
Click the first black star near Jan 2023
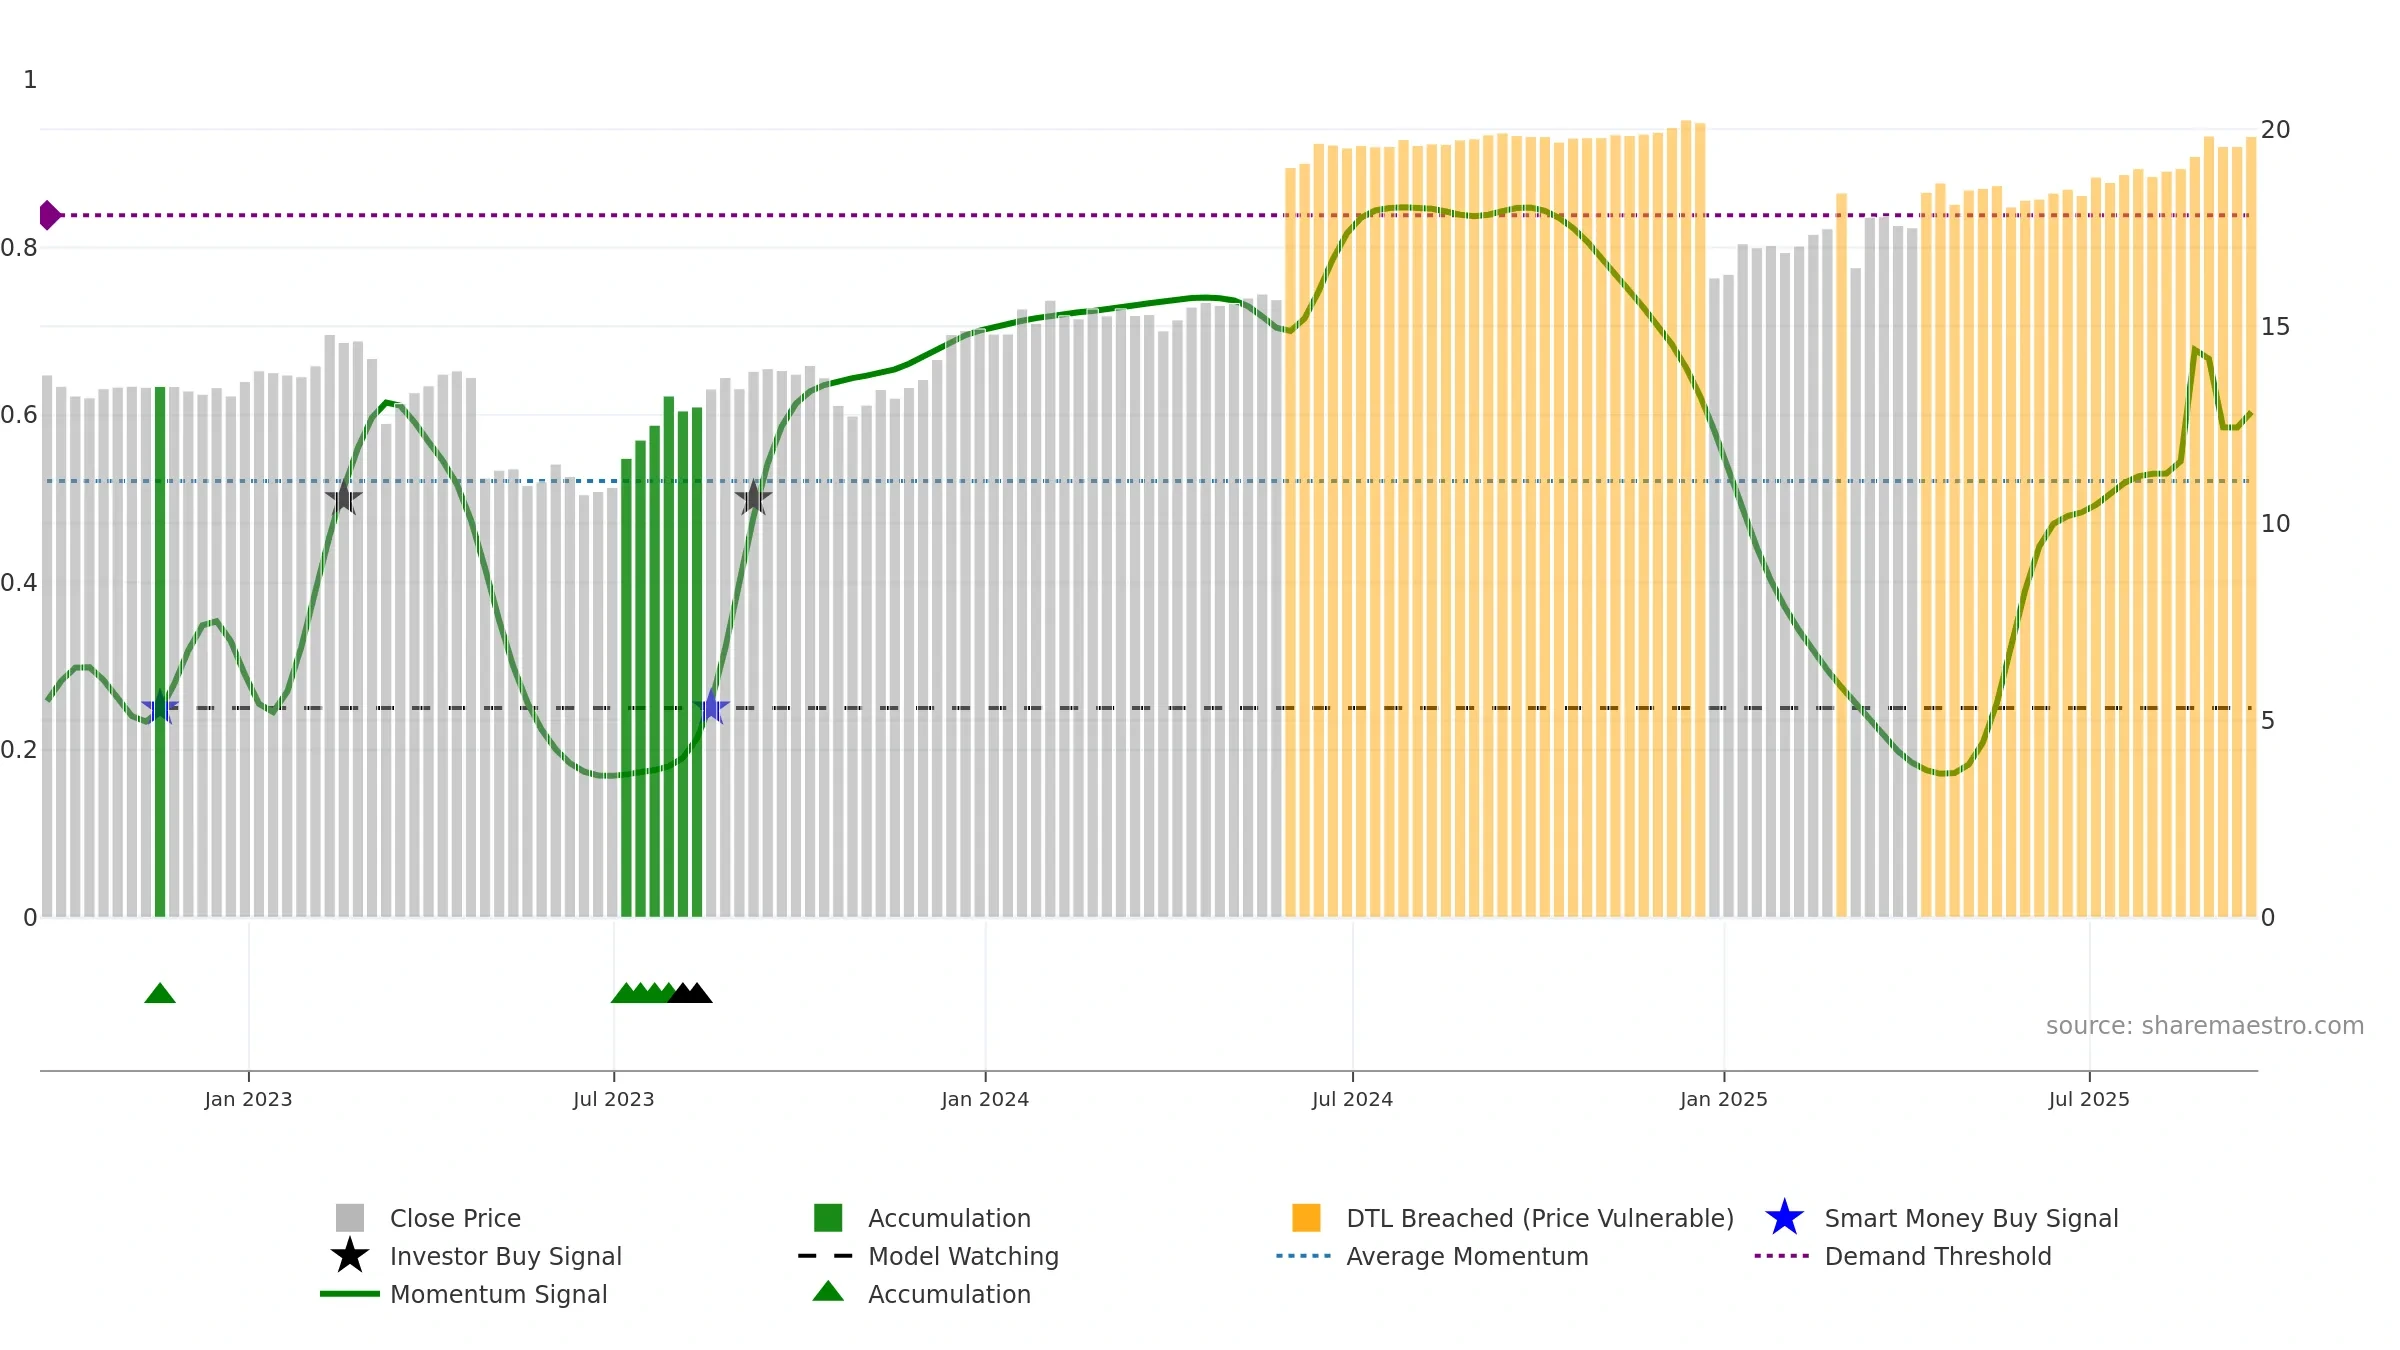tap(343, 498)
